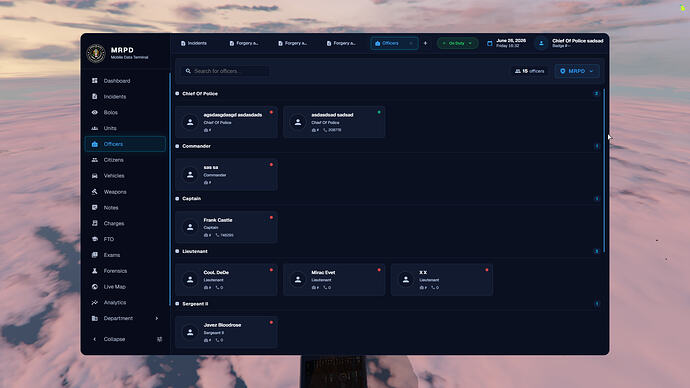
Task: Collapse the sidebar with Collapse button
Action: pos(109,339)
